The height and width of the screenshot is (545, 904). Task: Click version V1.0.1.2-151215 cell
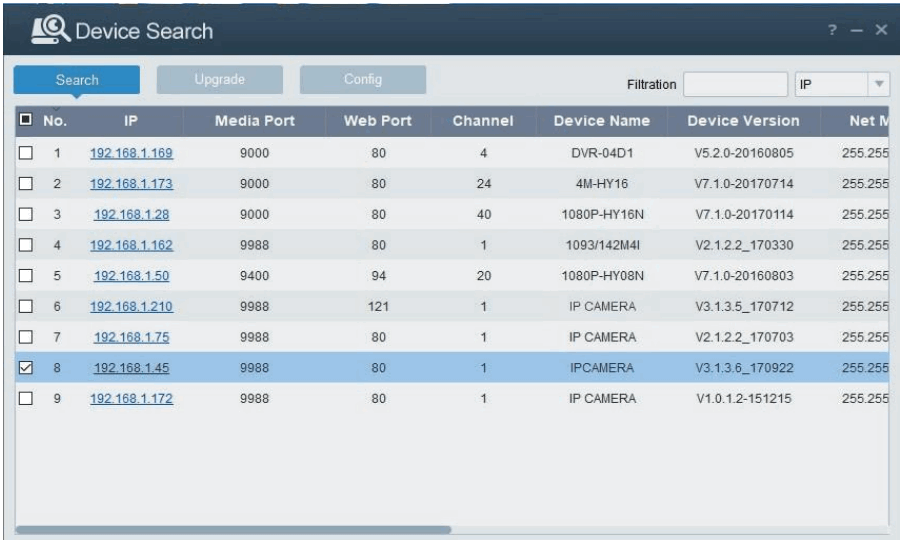[x=744, y=399]
